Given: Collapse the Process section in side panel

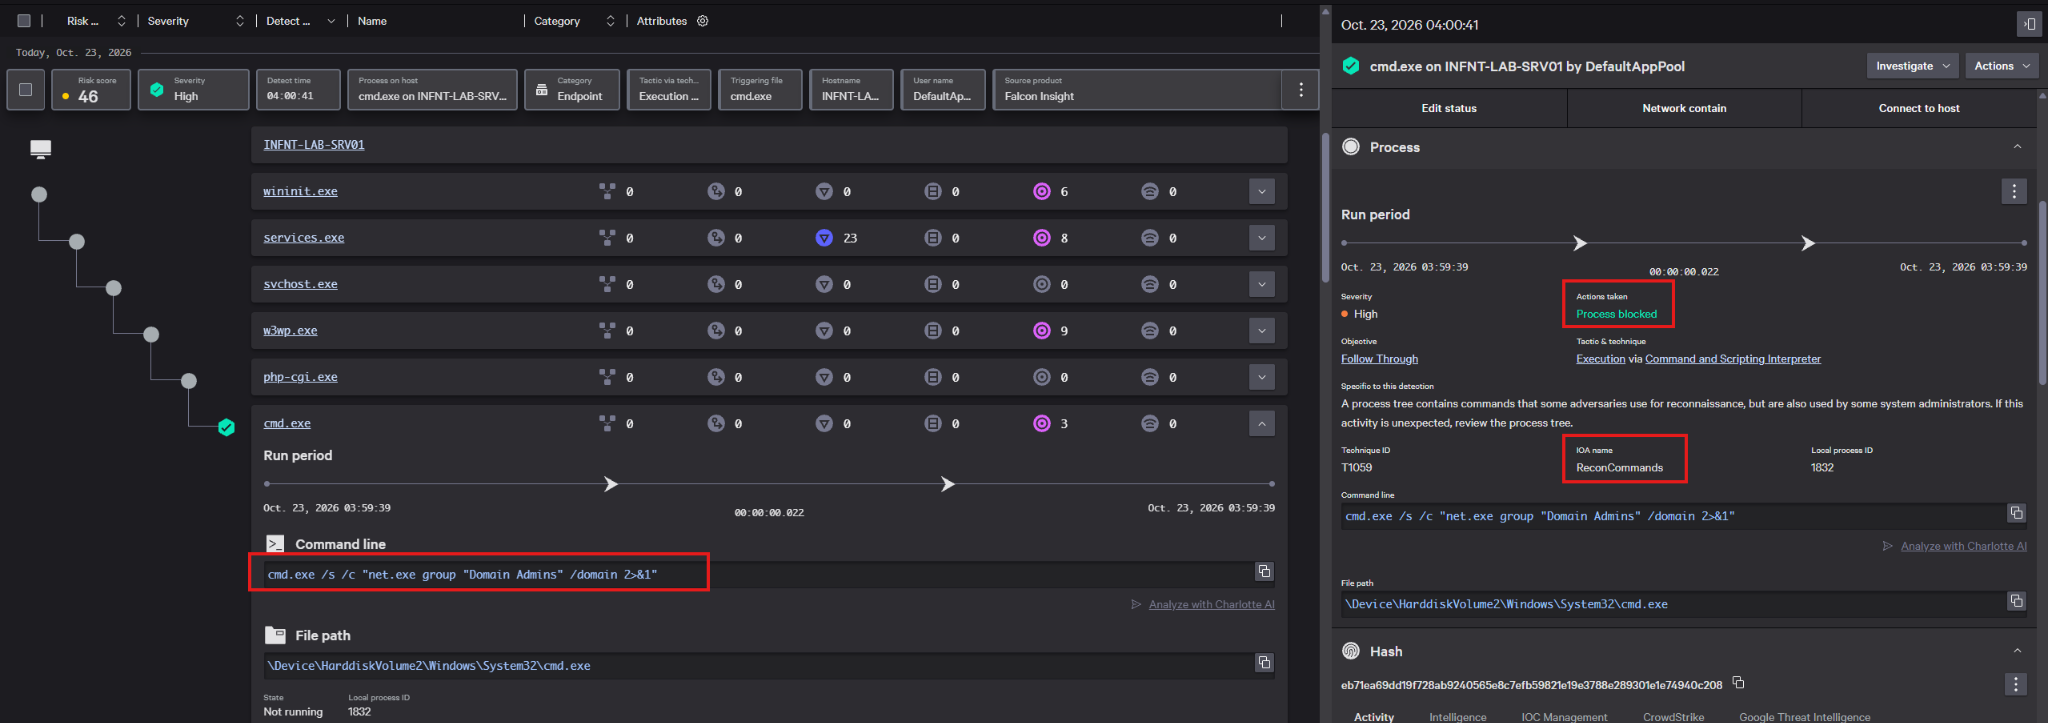Looking at the screenshot, I should click(x=2017, y=147).
